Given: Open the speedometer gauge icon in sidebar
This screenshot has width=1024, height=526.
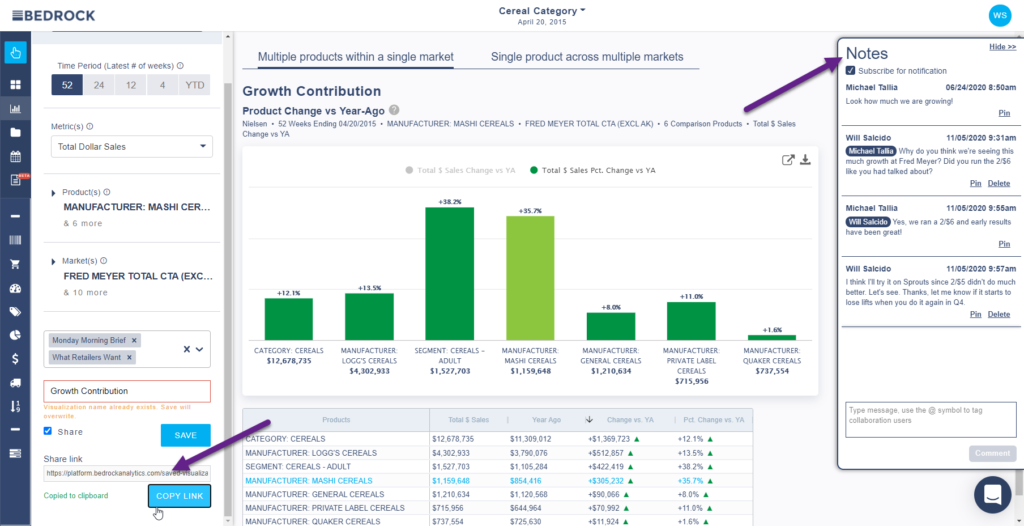Looking at the screenshot, I should click(15, 288).
